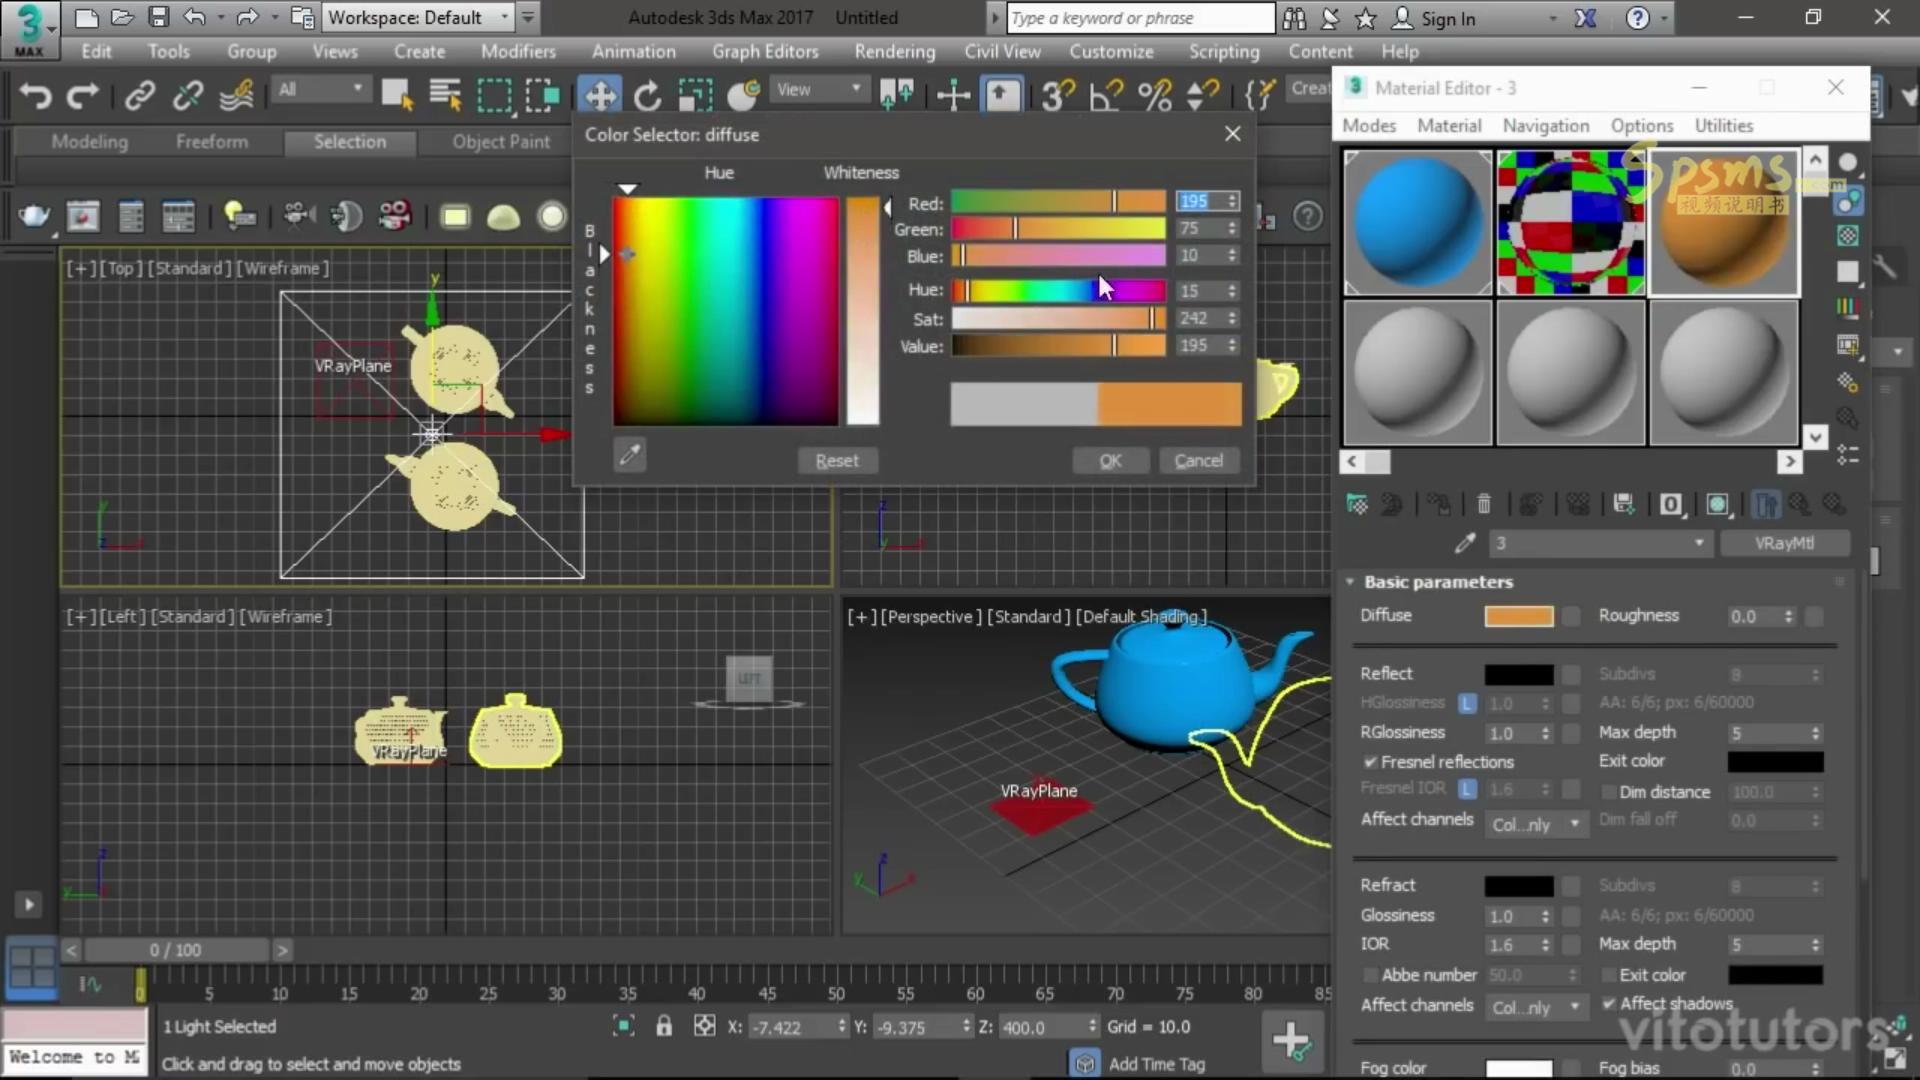Screen dimensions: 1920x1080
Task: Click the Open file folder icon
Action: 122,17
